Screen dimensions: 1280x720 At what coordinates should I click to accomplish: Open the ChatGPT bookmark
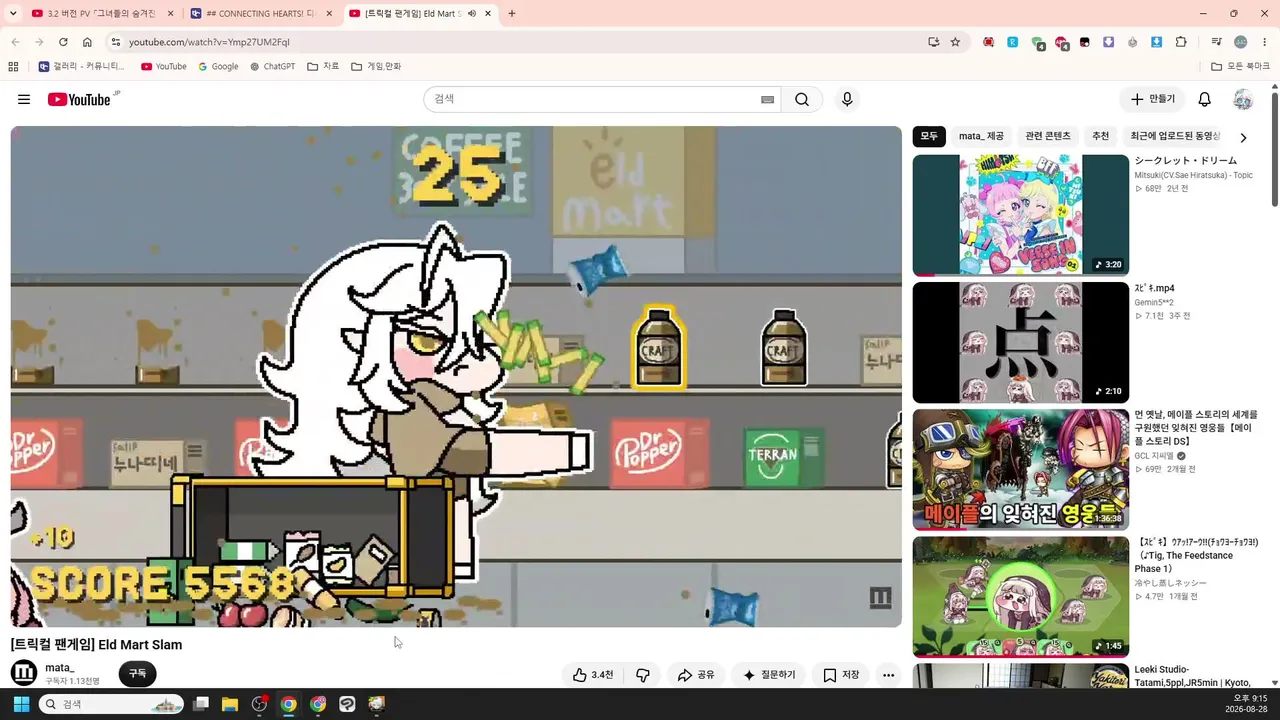coord(272,66)
